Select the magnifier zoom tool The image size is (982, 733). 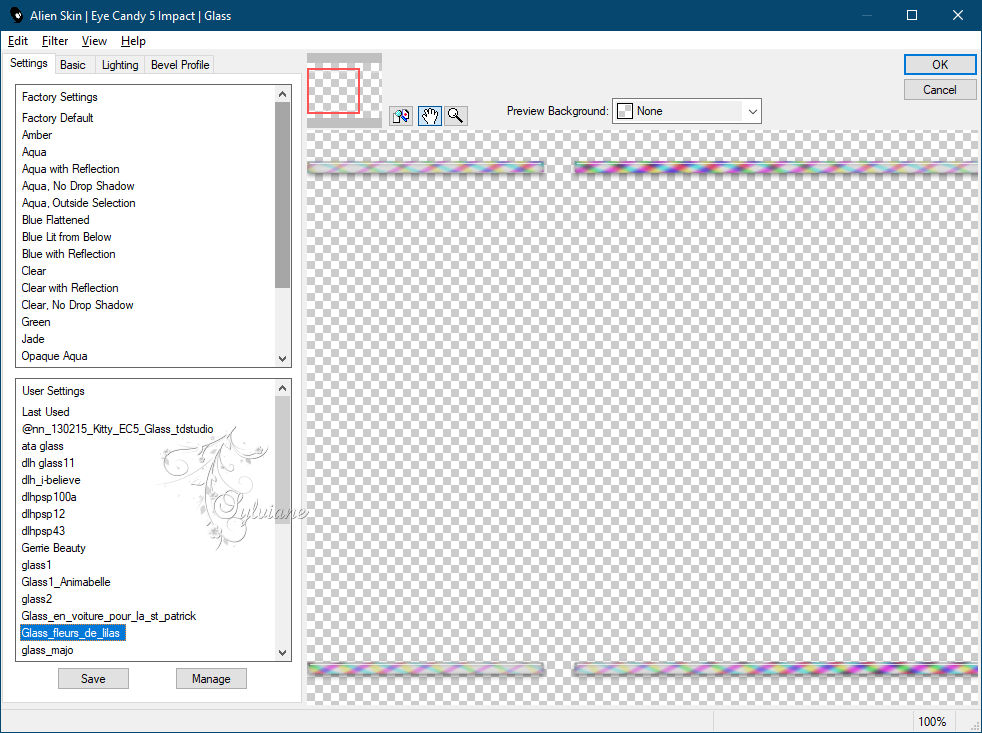tap(456, 115)
